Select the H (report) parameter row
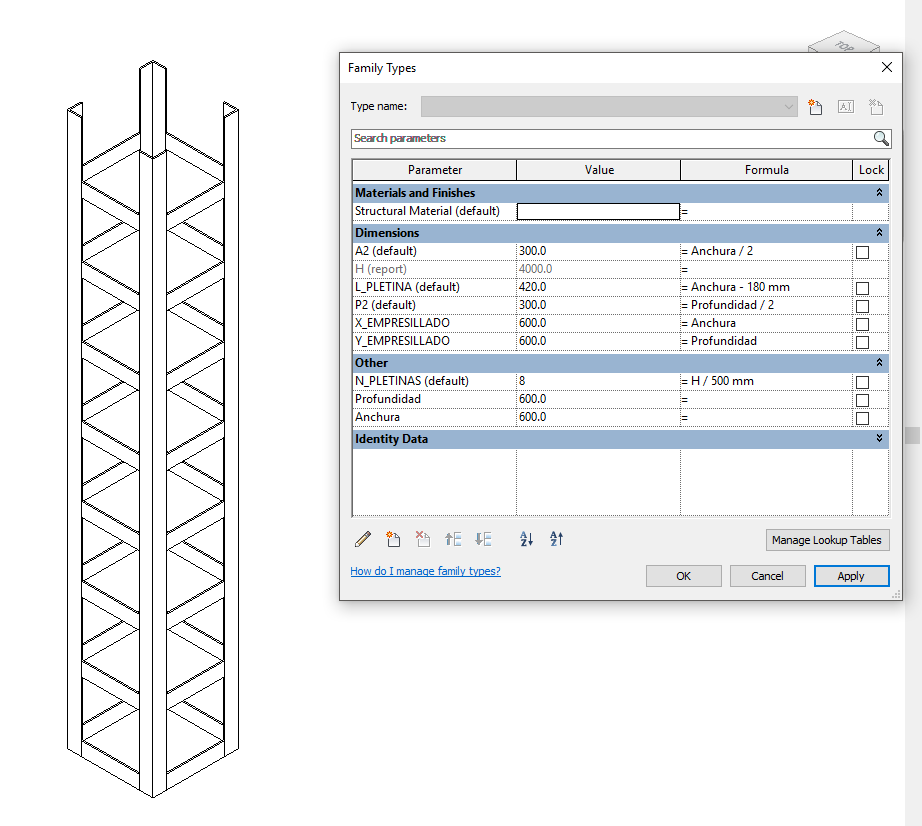This screenshot has height=826, width=922. click(620, 269)
